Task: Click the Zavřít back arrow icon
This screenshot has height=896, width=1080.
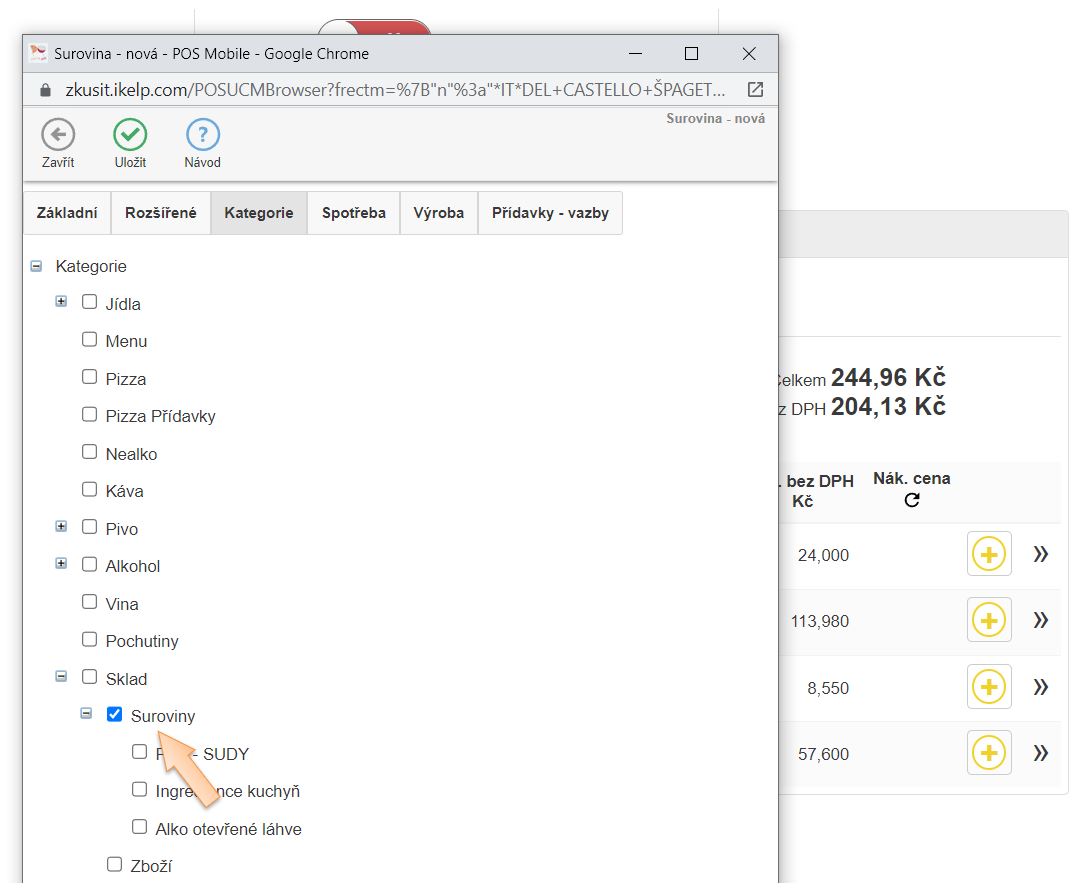Action: (58, 135)
